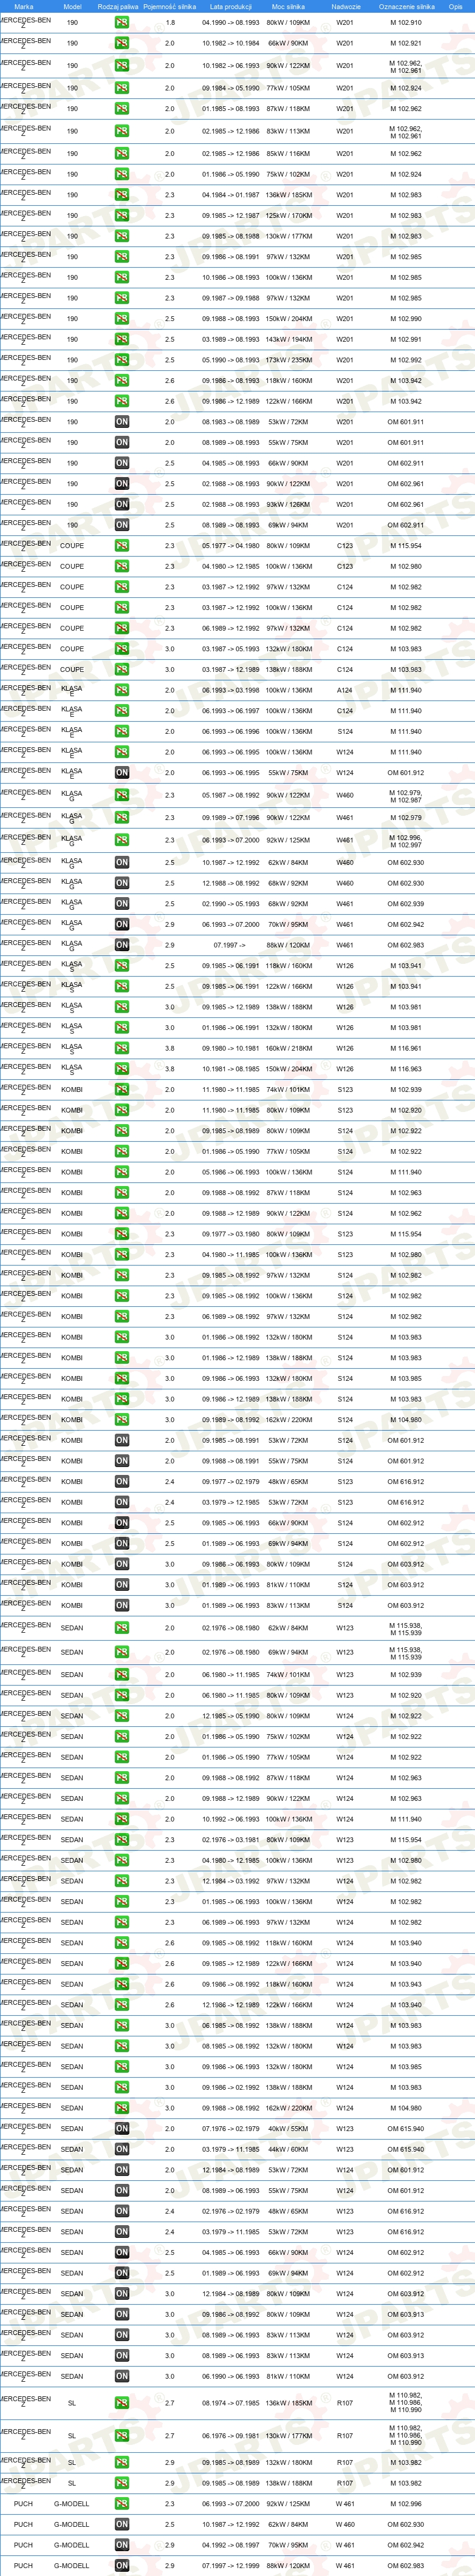This screenshot has height=2576, width=475.
Task: Click petrol icon for SL 132kW / 180KM
Action: (x=121, y=2463)
